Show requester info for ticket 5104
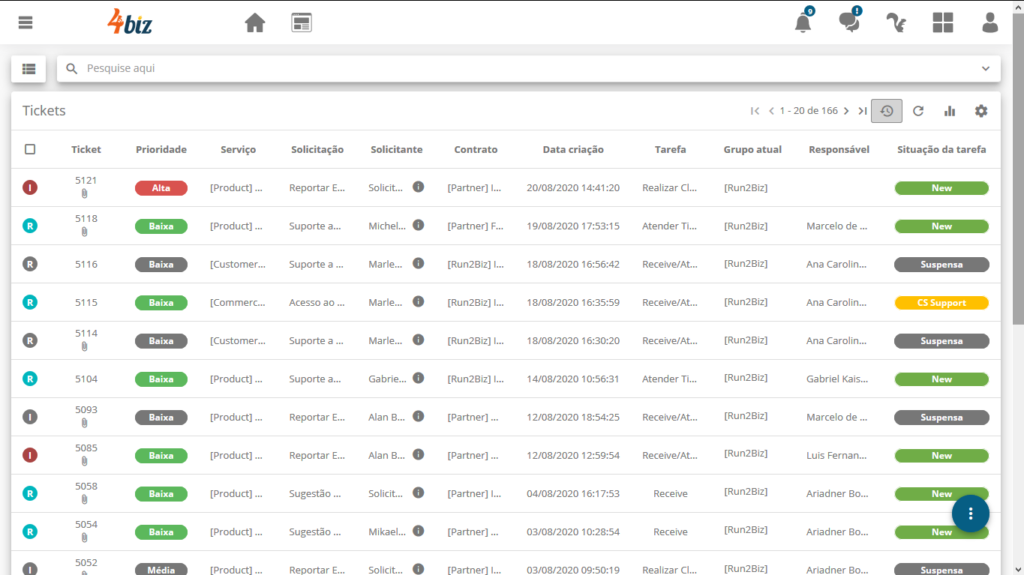The width and height of the screenshot is (1024, 575). click(x=419, y=378)
